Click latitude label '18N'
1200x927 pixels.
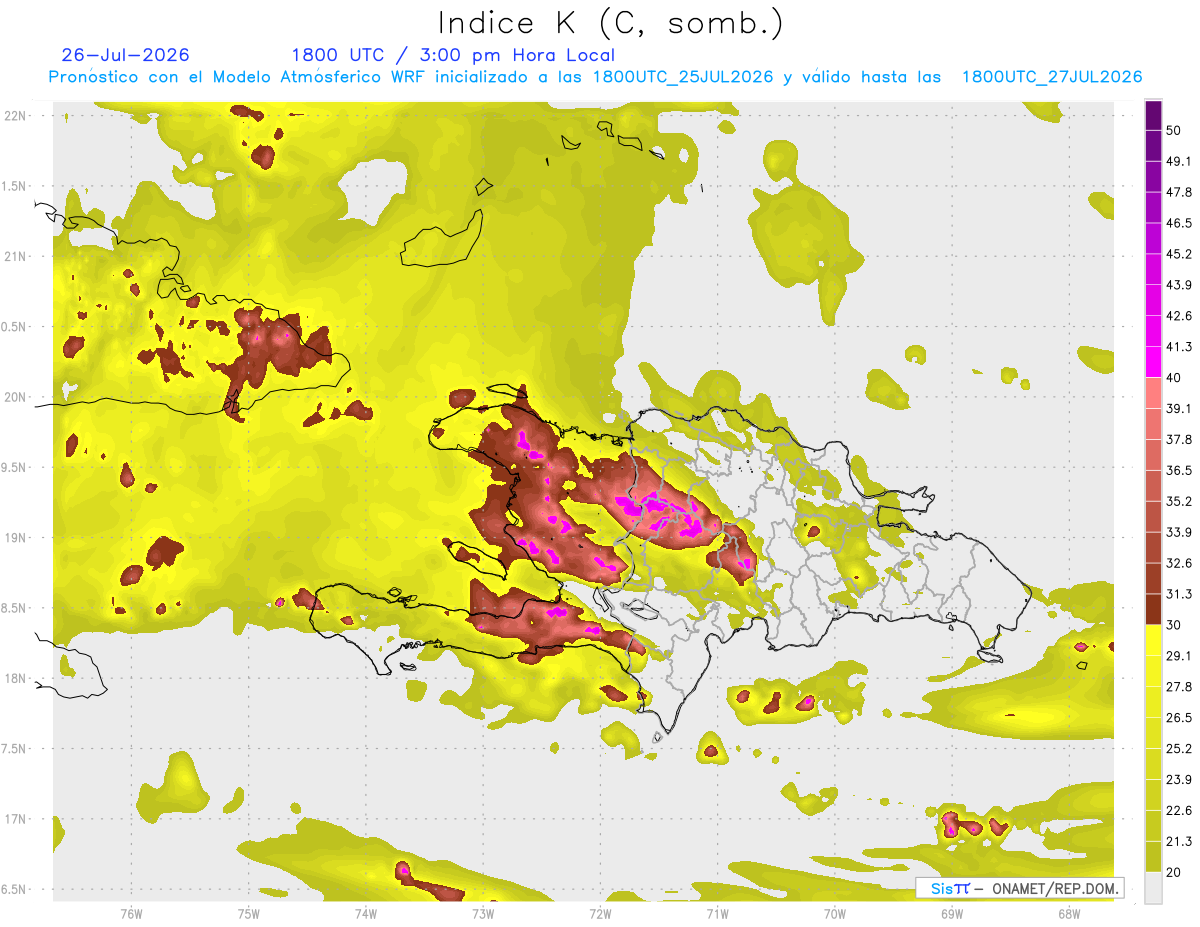(x=17, y=678)
